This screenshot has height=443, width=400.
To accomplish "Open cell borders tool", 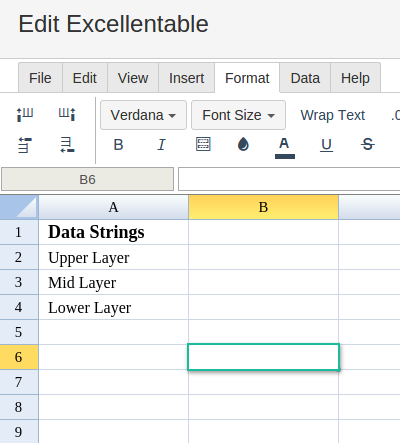I will coord(203,144).
